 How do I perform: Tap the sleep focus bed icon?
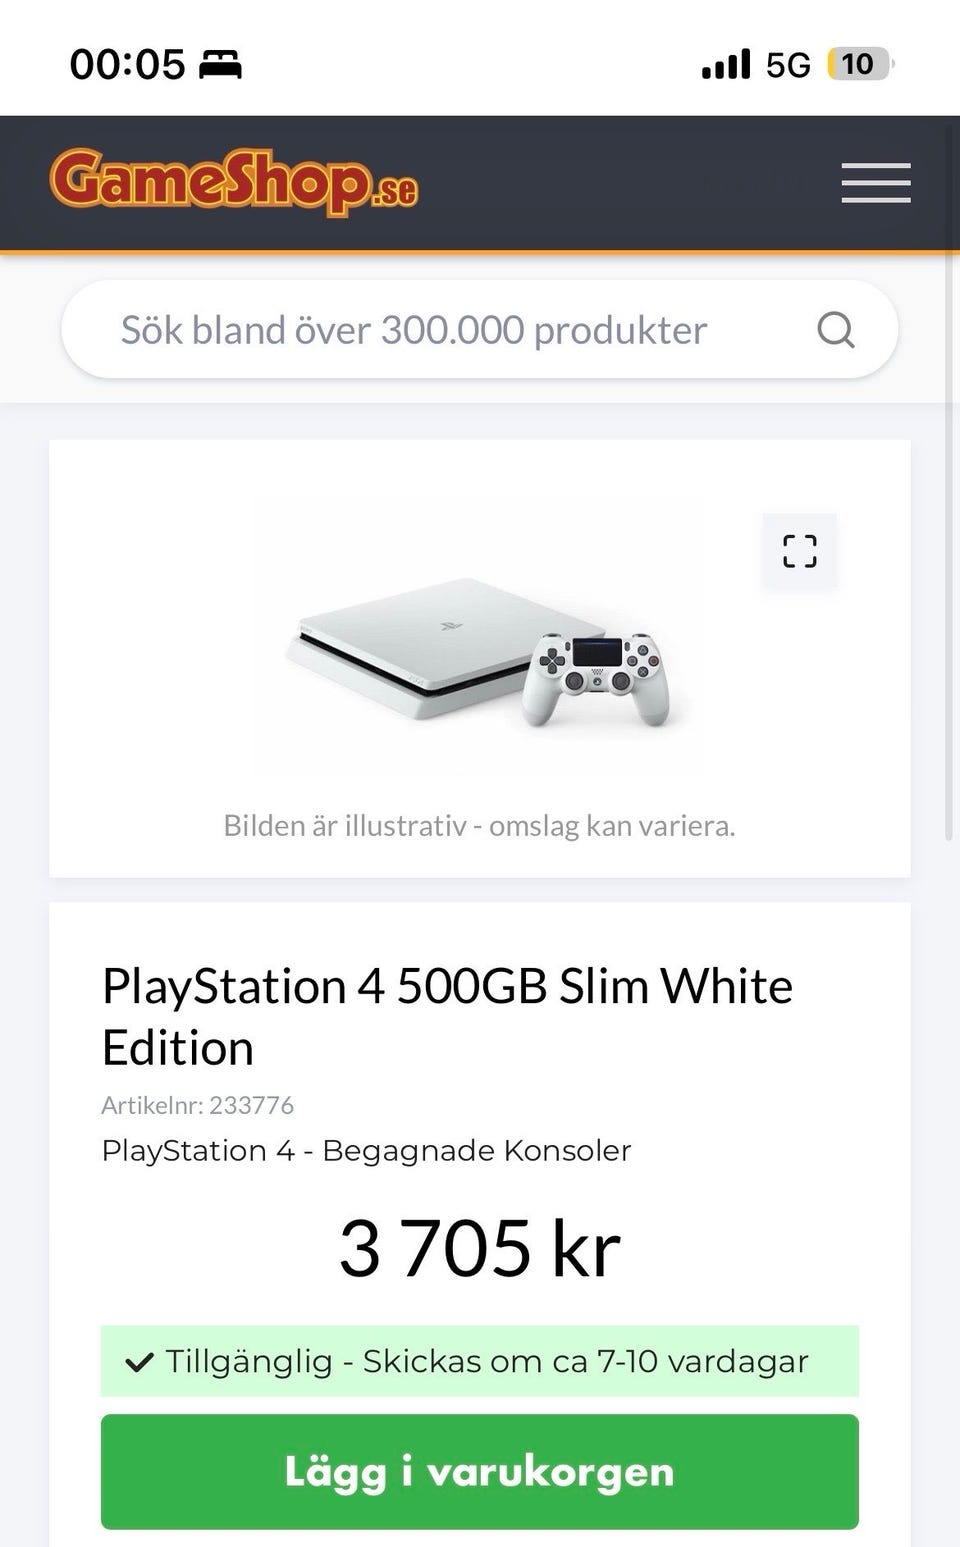[220, 65]
